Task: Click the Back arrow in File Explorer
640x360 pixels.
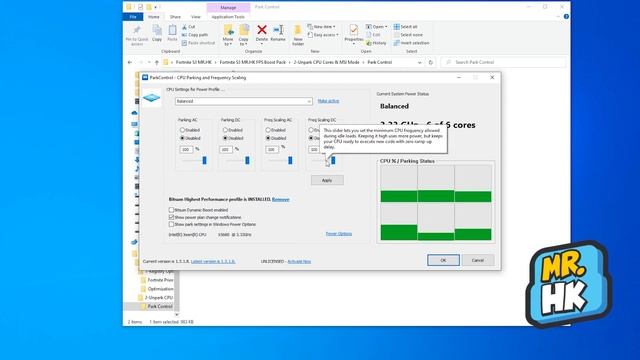Action: (x=130, y=62)
